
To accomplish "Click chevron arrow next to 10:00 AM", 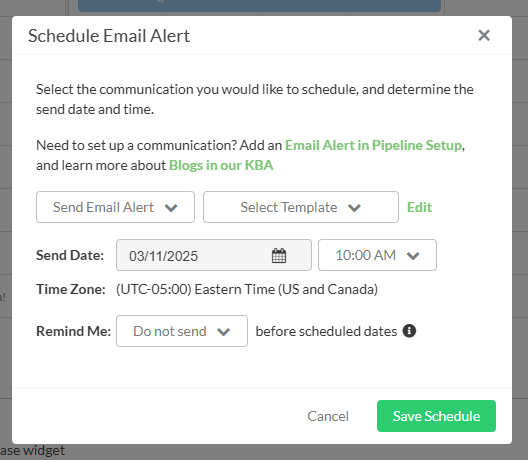I will pos(413,256).
